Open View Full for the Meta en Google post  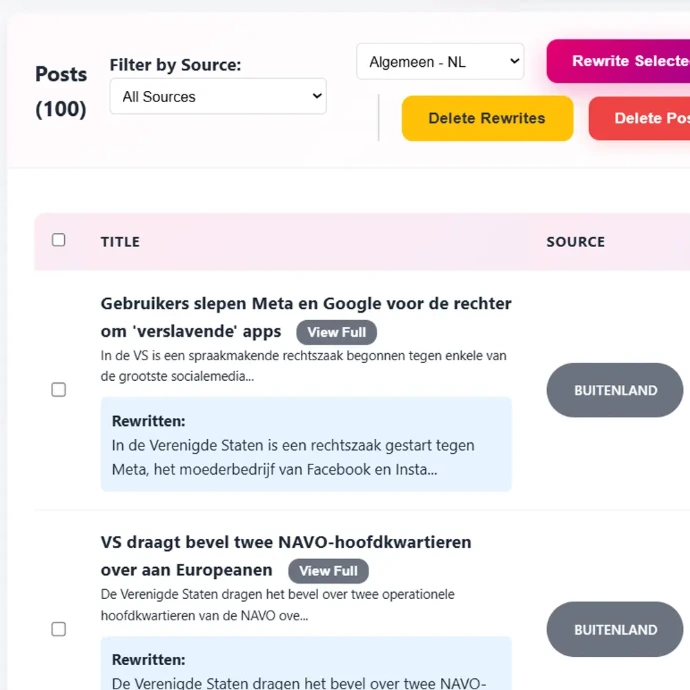[x=336, y=332]
